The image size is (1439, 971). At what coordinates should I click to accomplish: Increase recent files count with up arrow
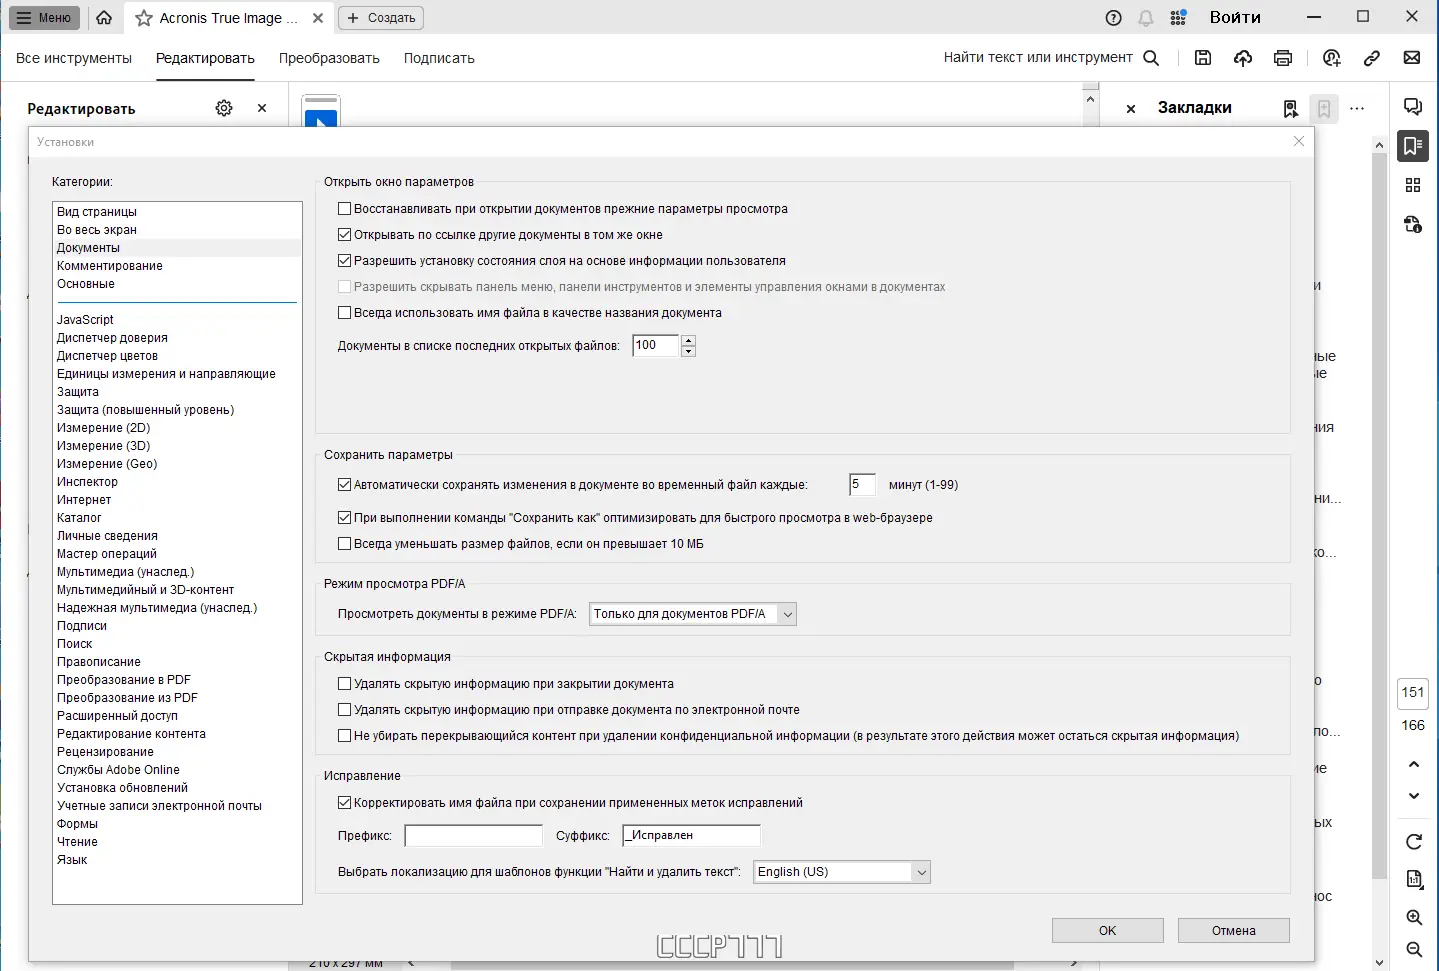pos(688,340)
